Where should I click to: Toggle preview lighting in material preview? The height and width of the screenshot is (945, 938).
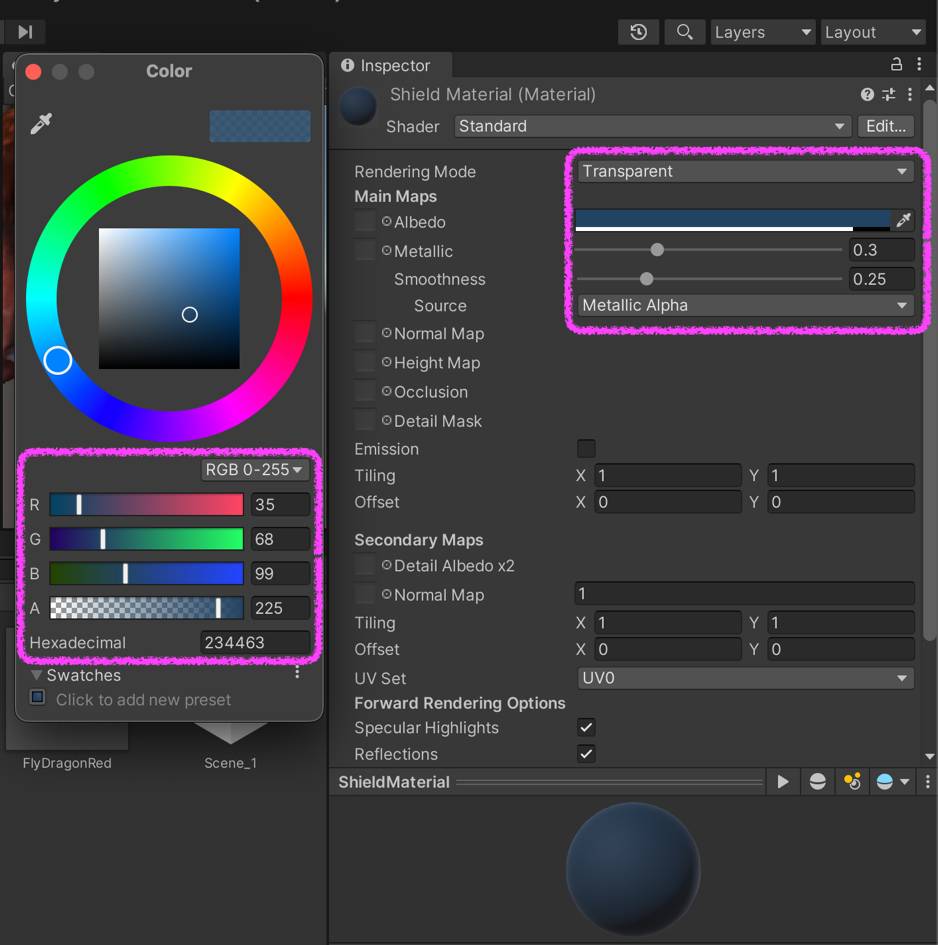point(852,782)
